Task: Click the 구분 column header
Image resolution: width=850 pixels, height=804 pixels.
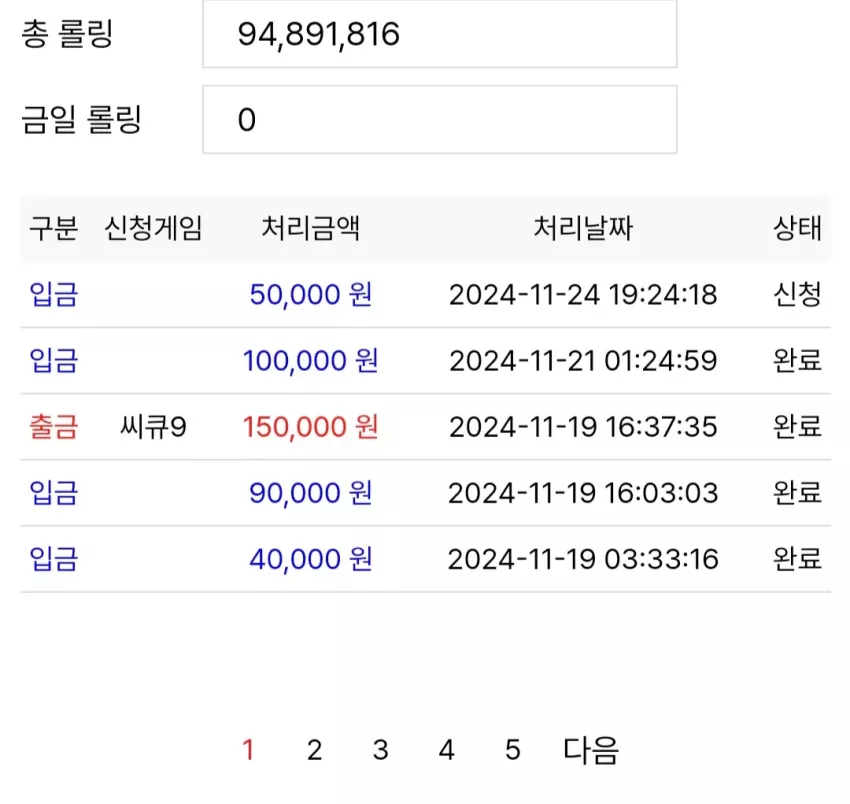Action: pyautogui.click(x=54, y=228)
